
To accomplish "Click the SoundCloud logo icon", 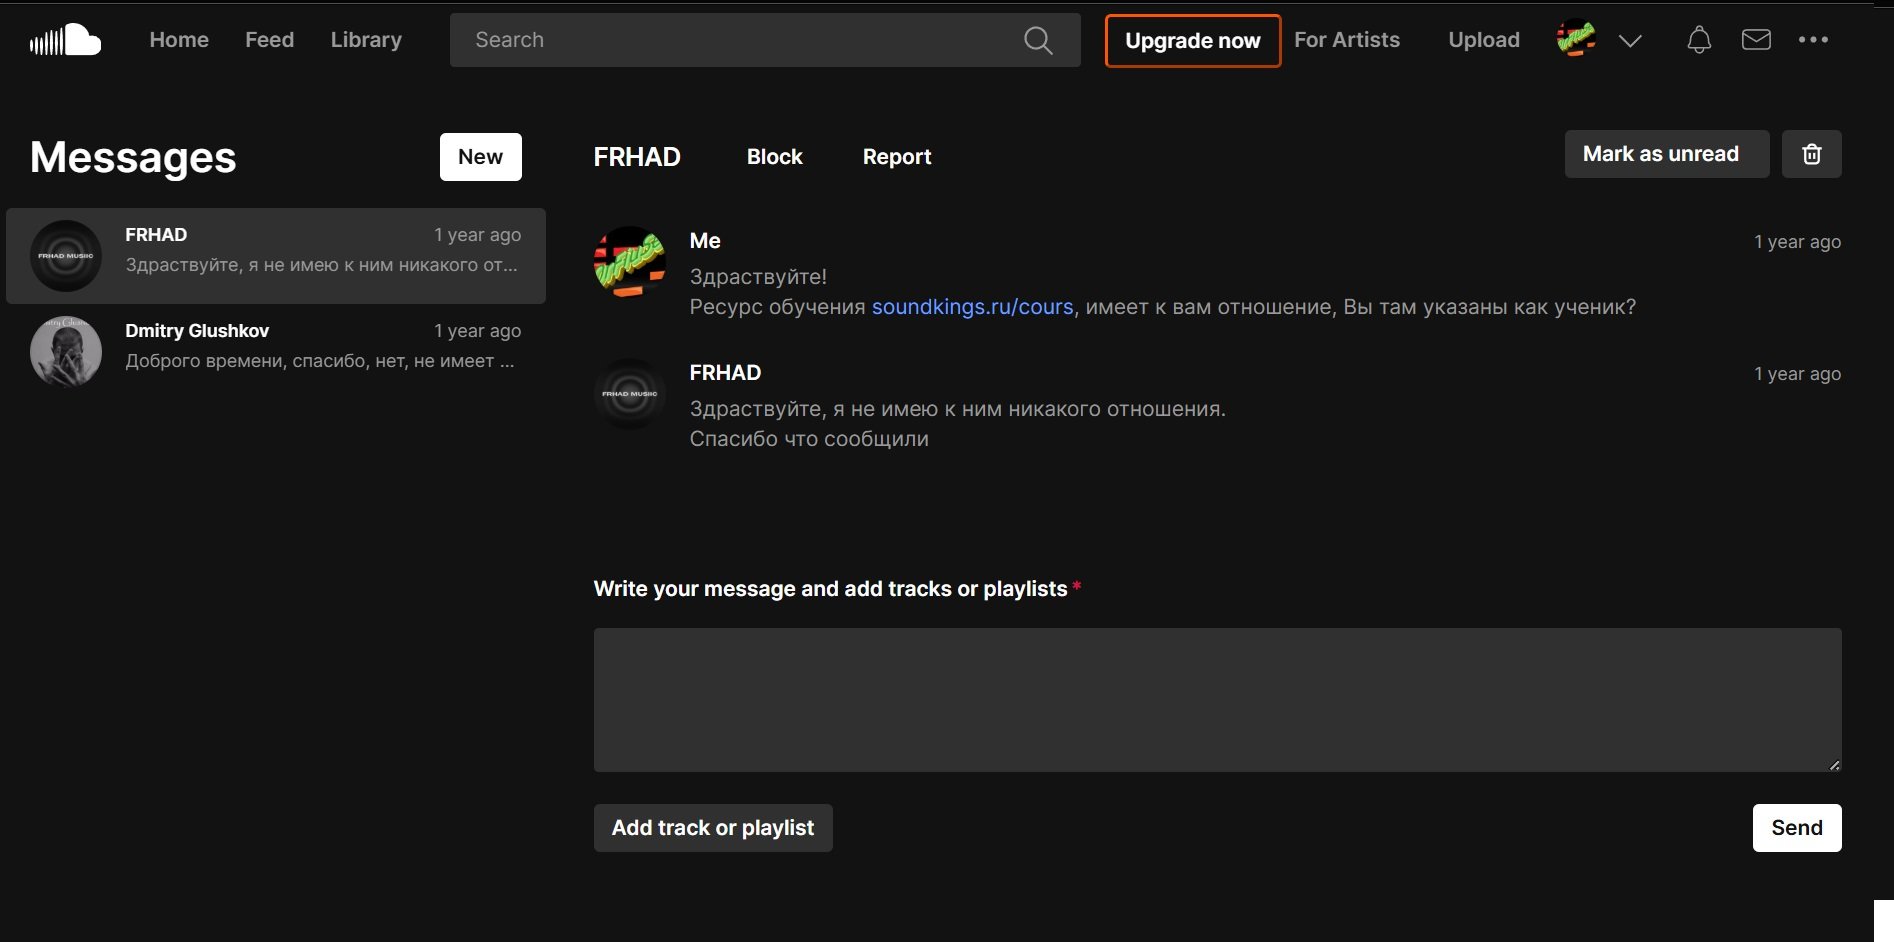I will pos(66,40).
